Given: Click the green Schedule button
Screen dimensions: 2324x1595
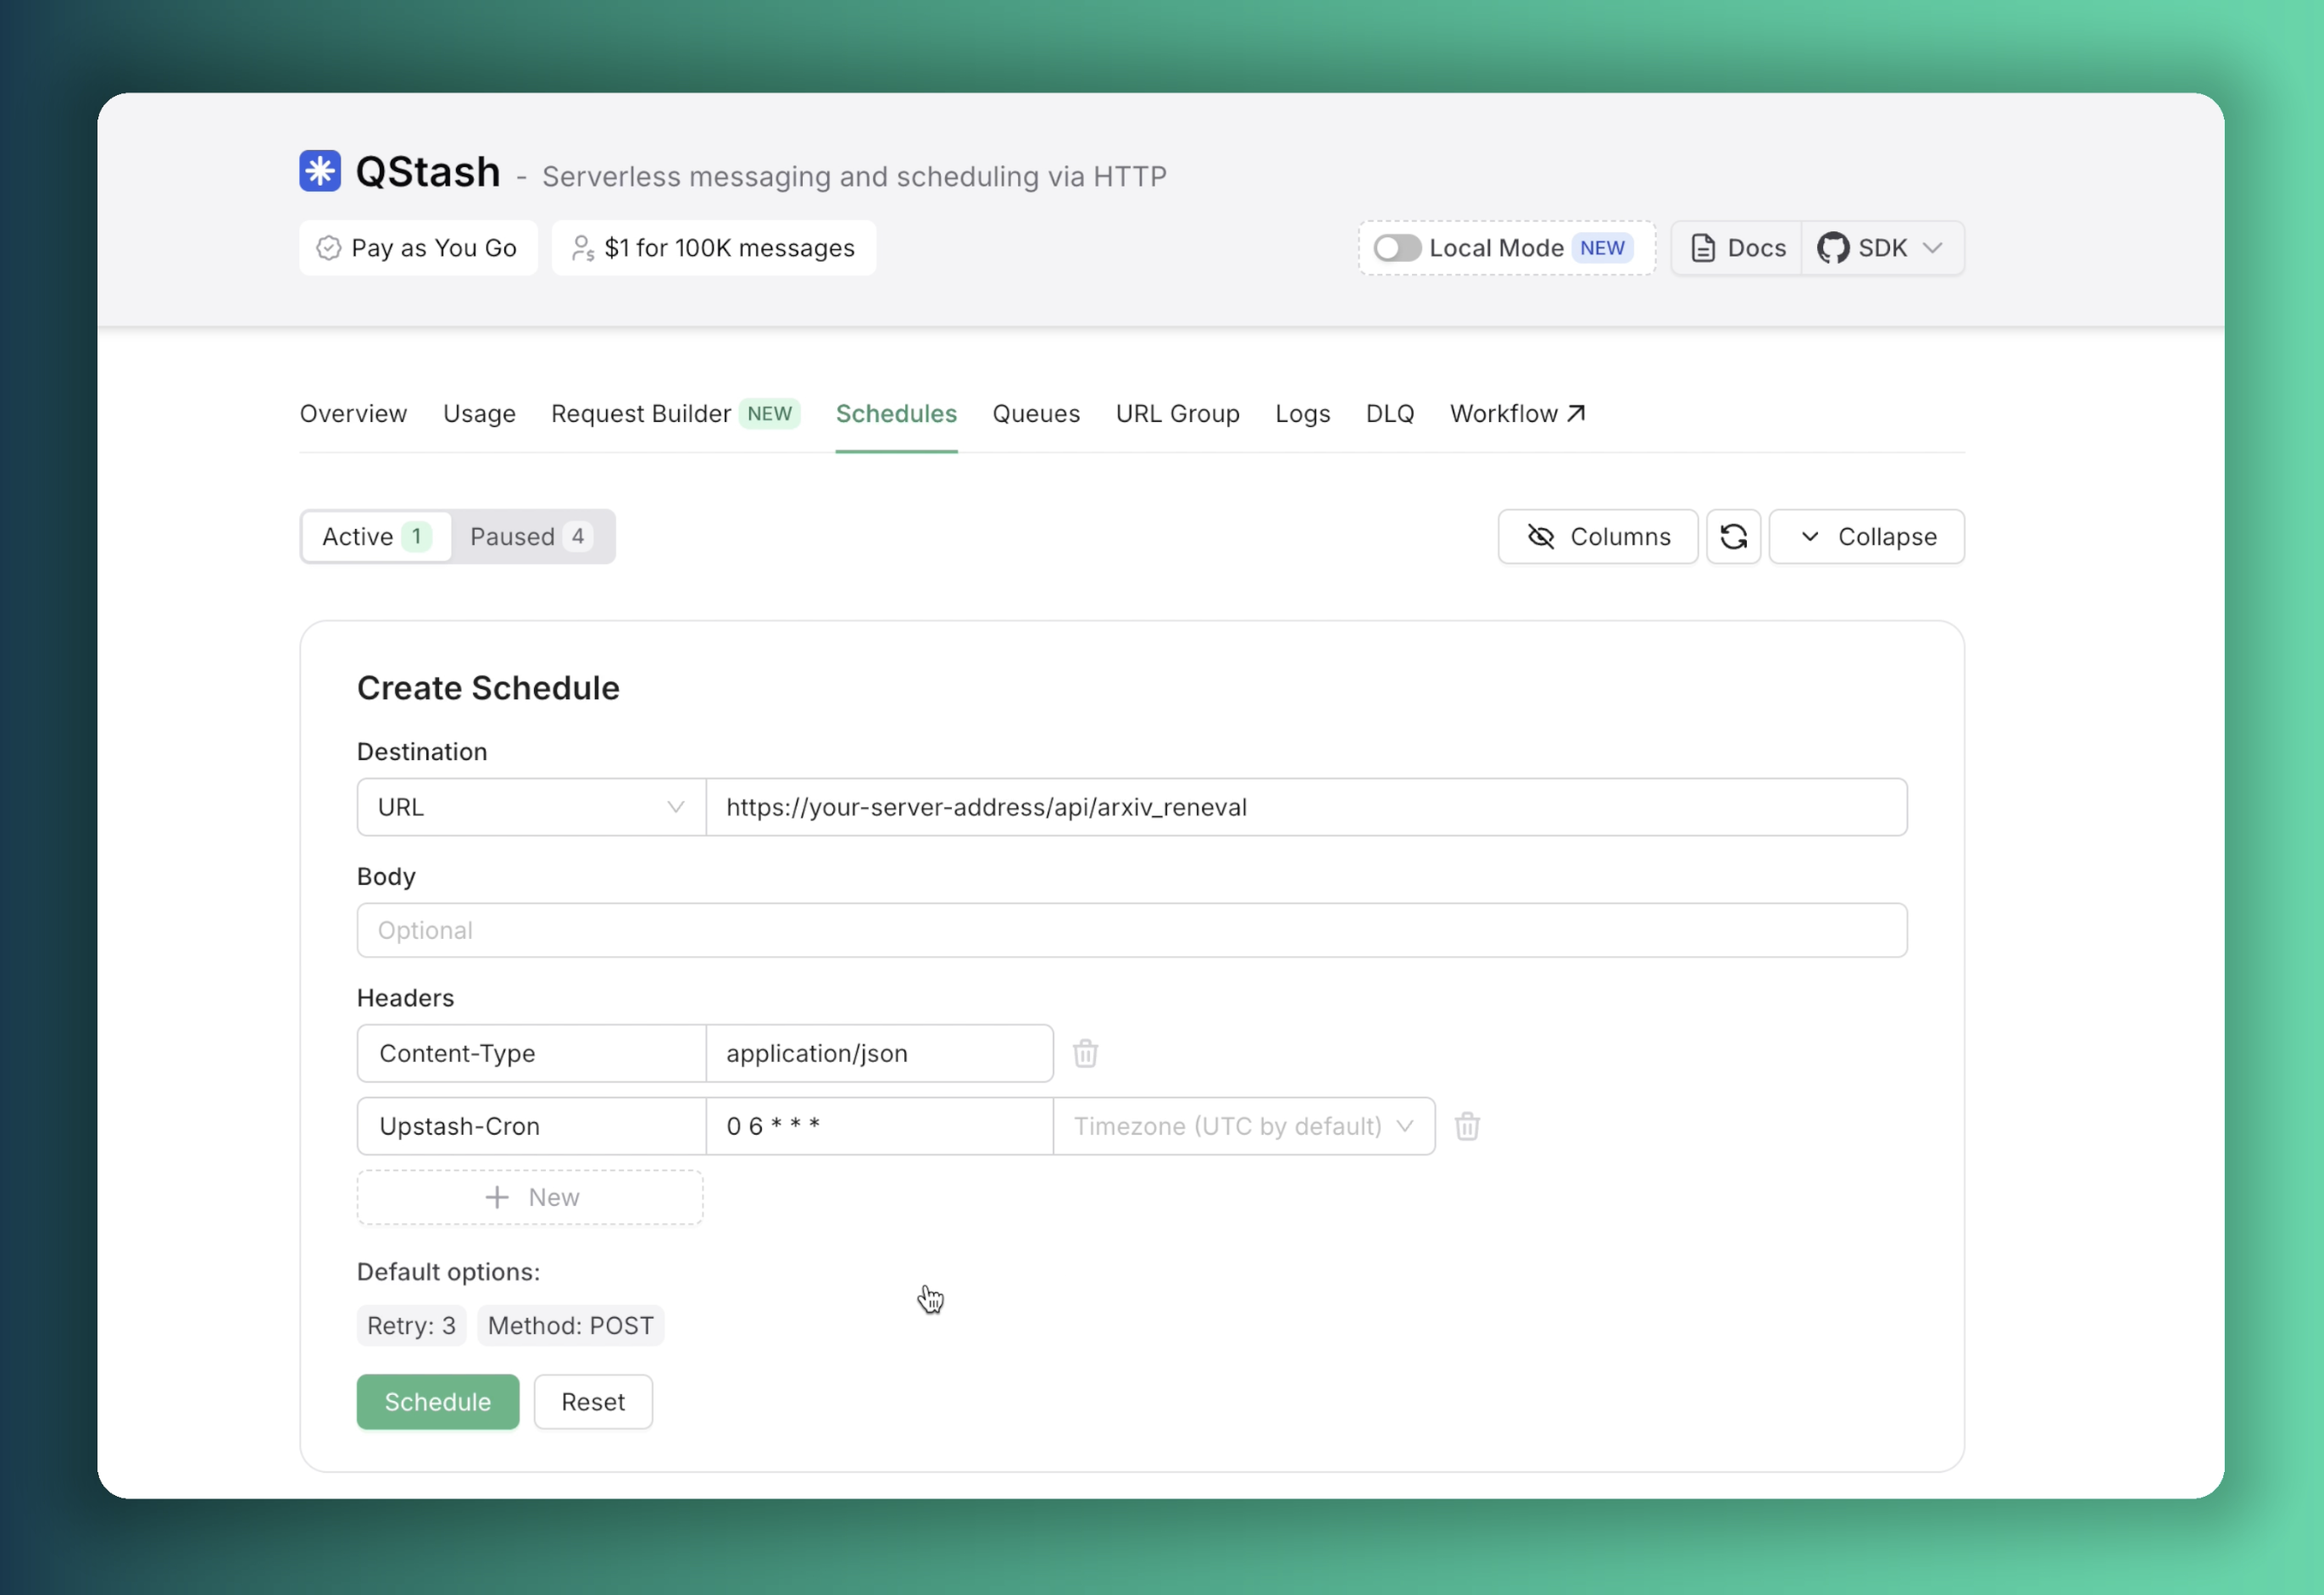Looking at the screenshot, I should click(x=437, y=1401).
